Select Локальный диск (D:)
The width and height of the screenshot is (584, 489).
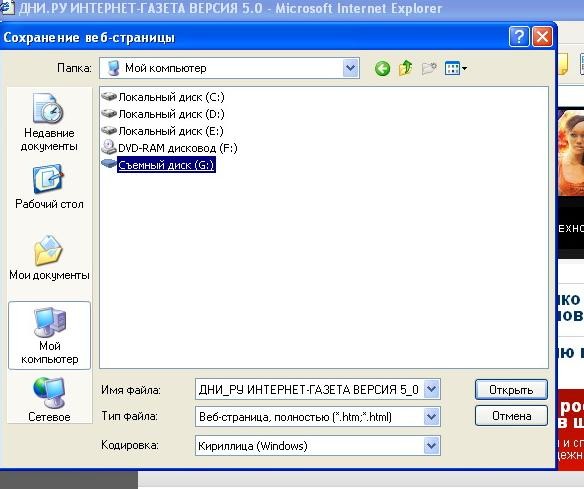coord(163,114)
